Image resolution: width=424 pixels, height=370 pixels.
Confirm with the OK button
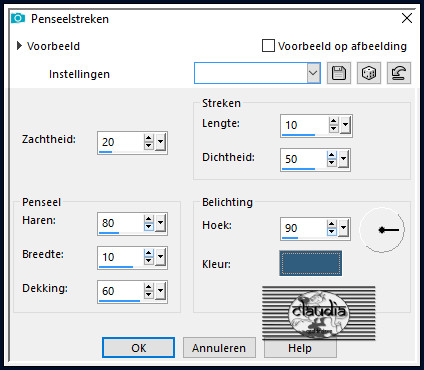(138, 348)
